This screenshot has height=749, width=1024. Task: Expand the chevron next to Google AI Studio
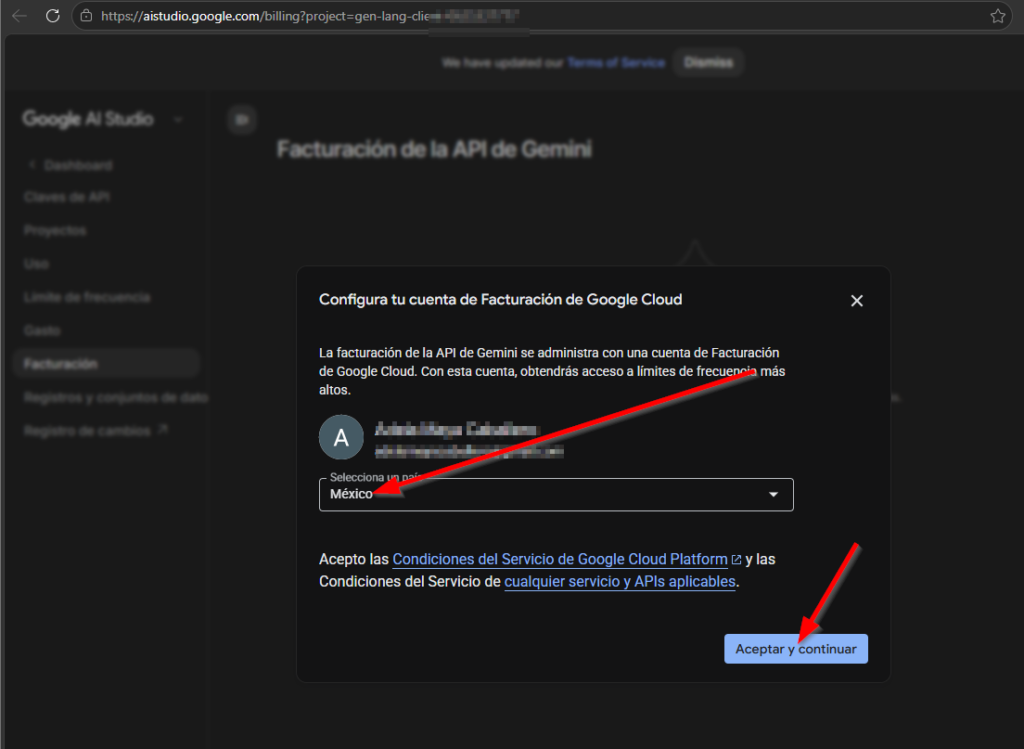pyautogui.click(x=178, y=120)
